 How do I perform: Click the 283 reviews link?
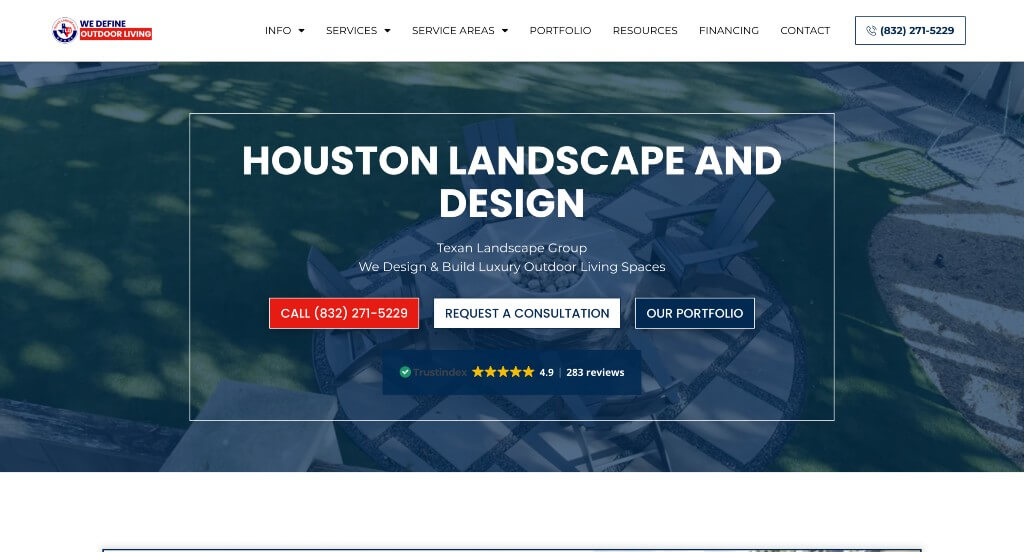pos(595,372)
